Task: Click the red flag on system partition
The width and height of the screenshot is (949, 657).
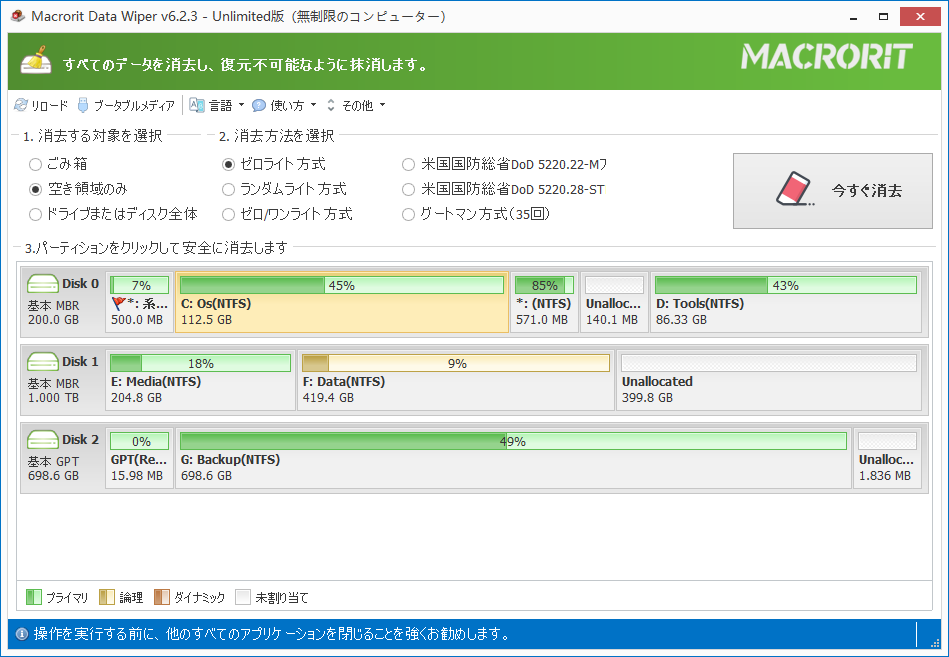Action: click(x=118, y=303)
